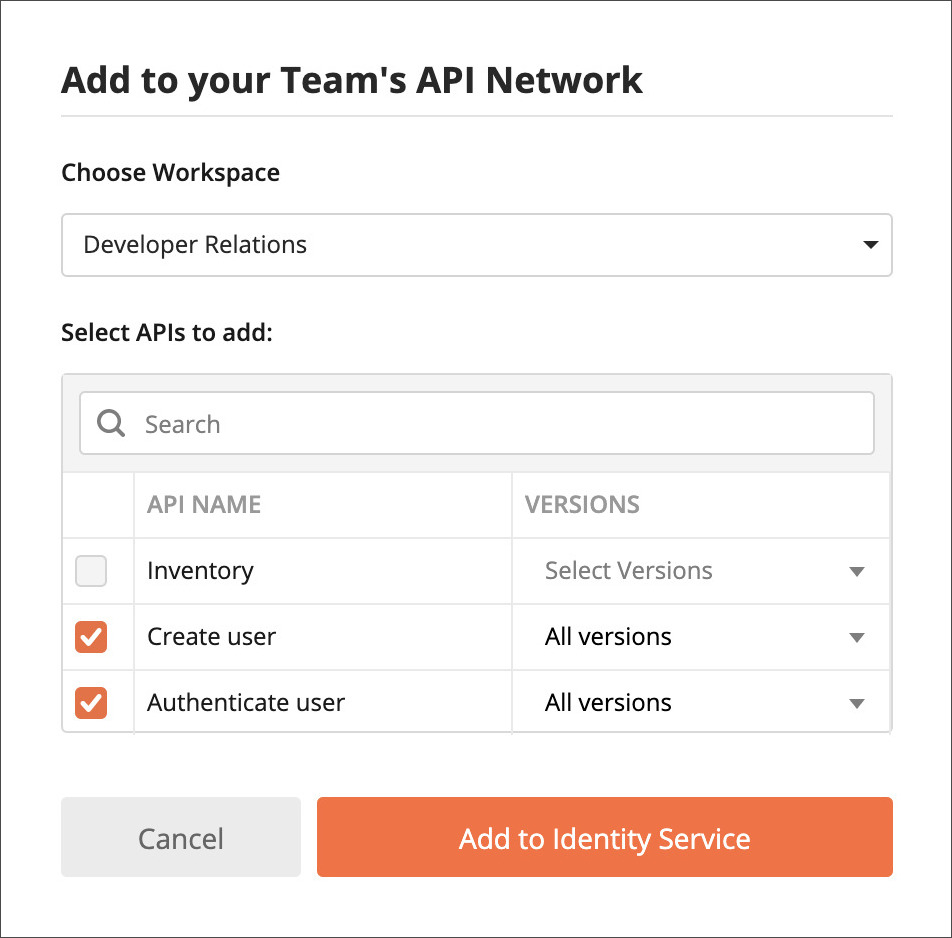
Task: Open the Developer Relations workspace dropdown
Action: pos(477,245)
